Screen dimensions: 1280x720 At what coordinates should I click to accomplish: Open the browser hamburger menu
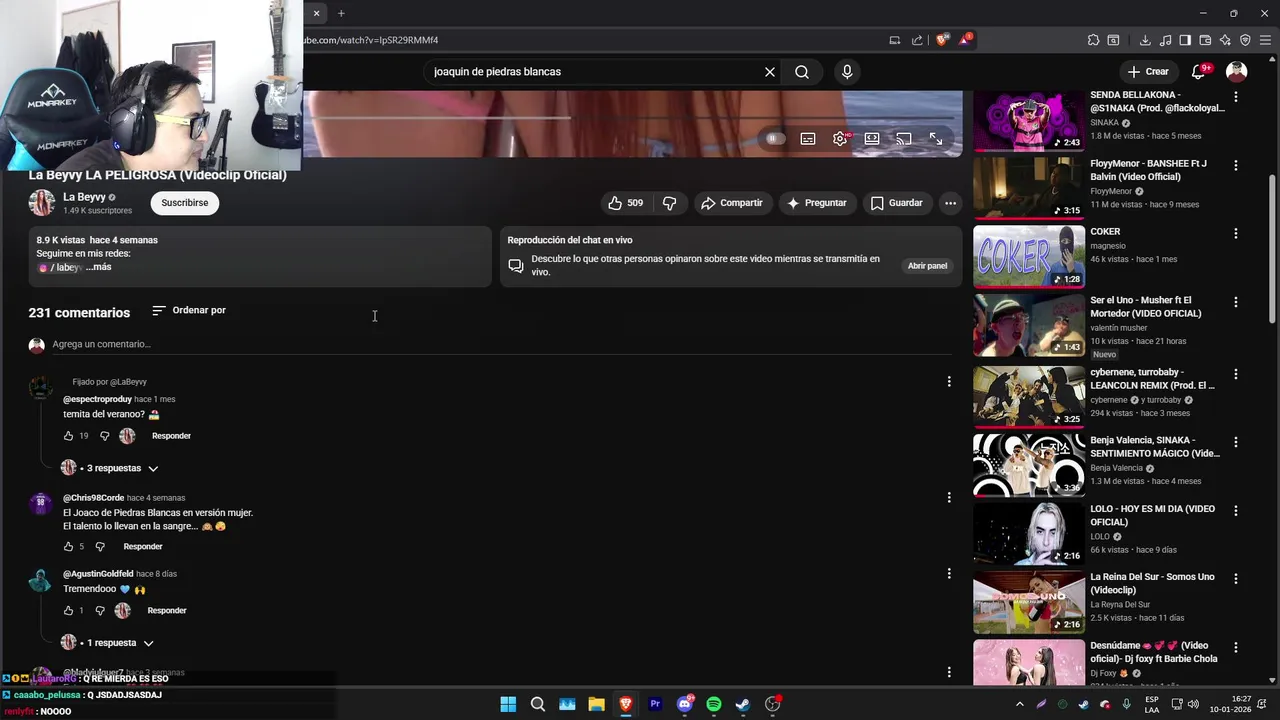coord(1266,40)
